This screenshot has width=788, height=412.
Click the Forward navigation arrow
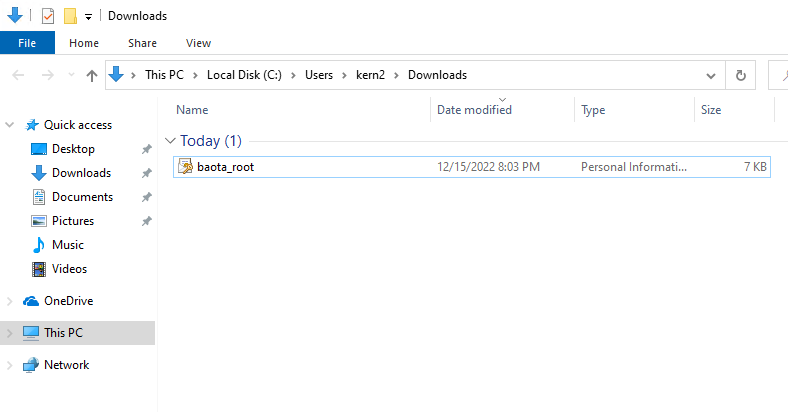pyautogui.click(x=47, y=75)
